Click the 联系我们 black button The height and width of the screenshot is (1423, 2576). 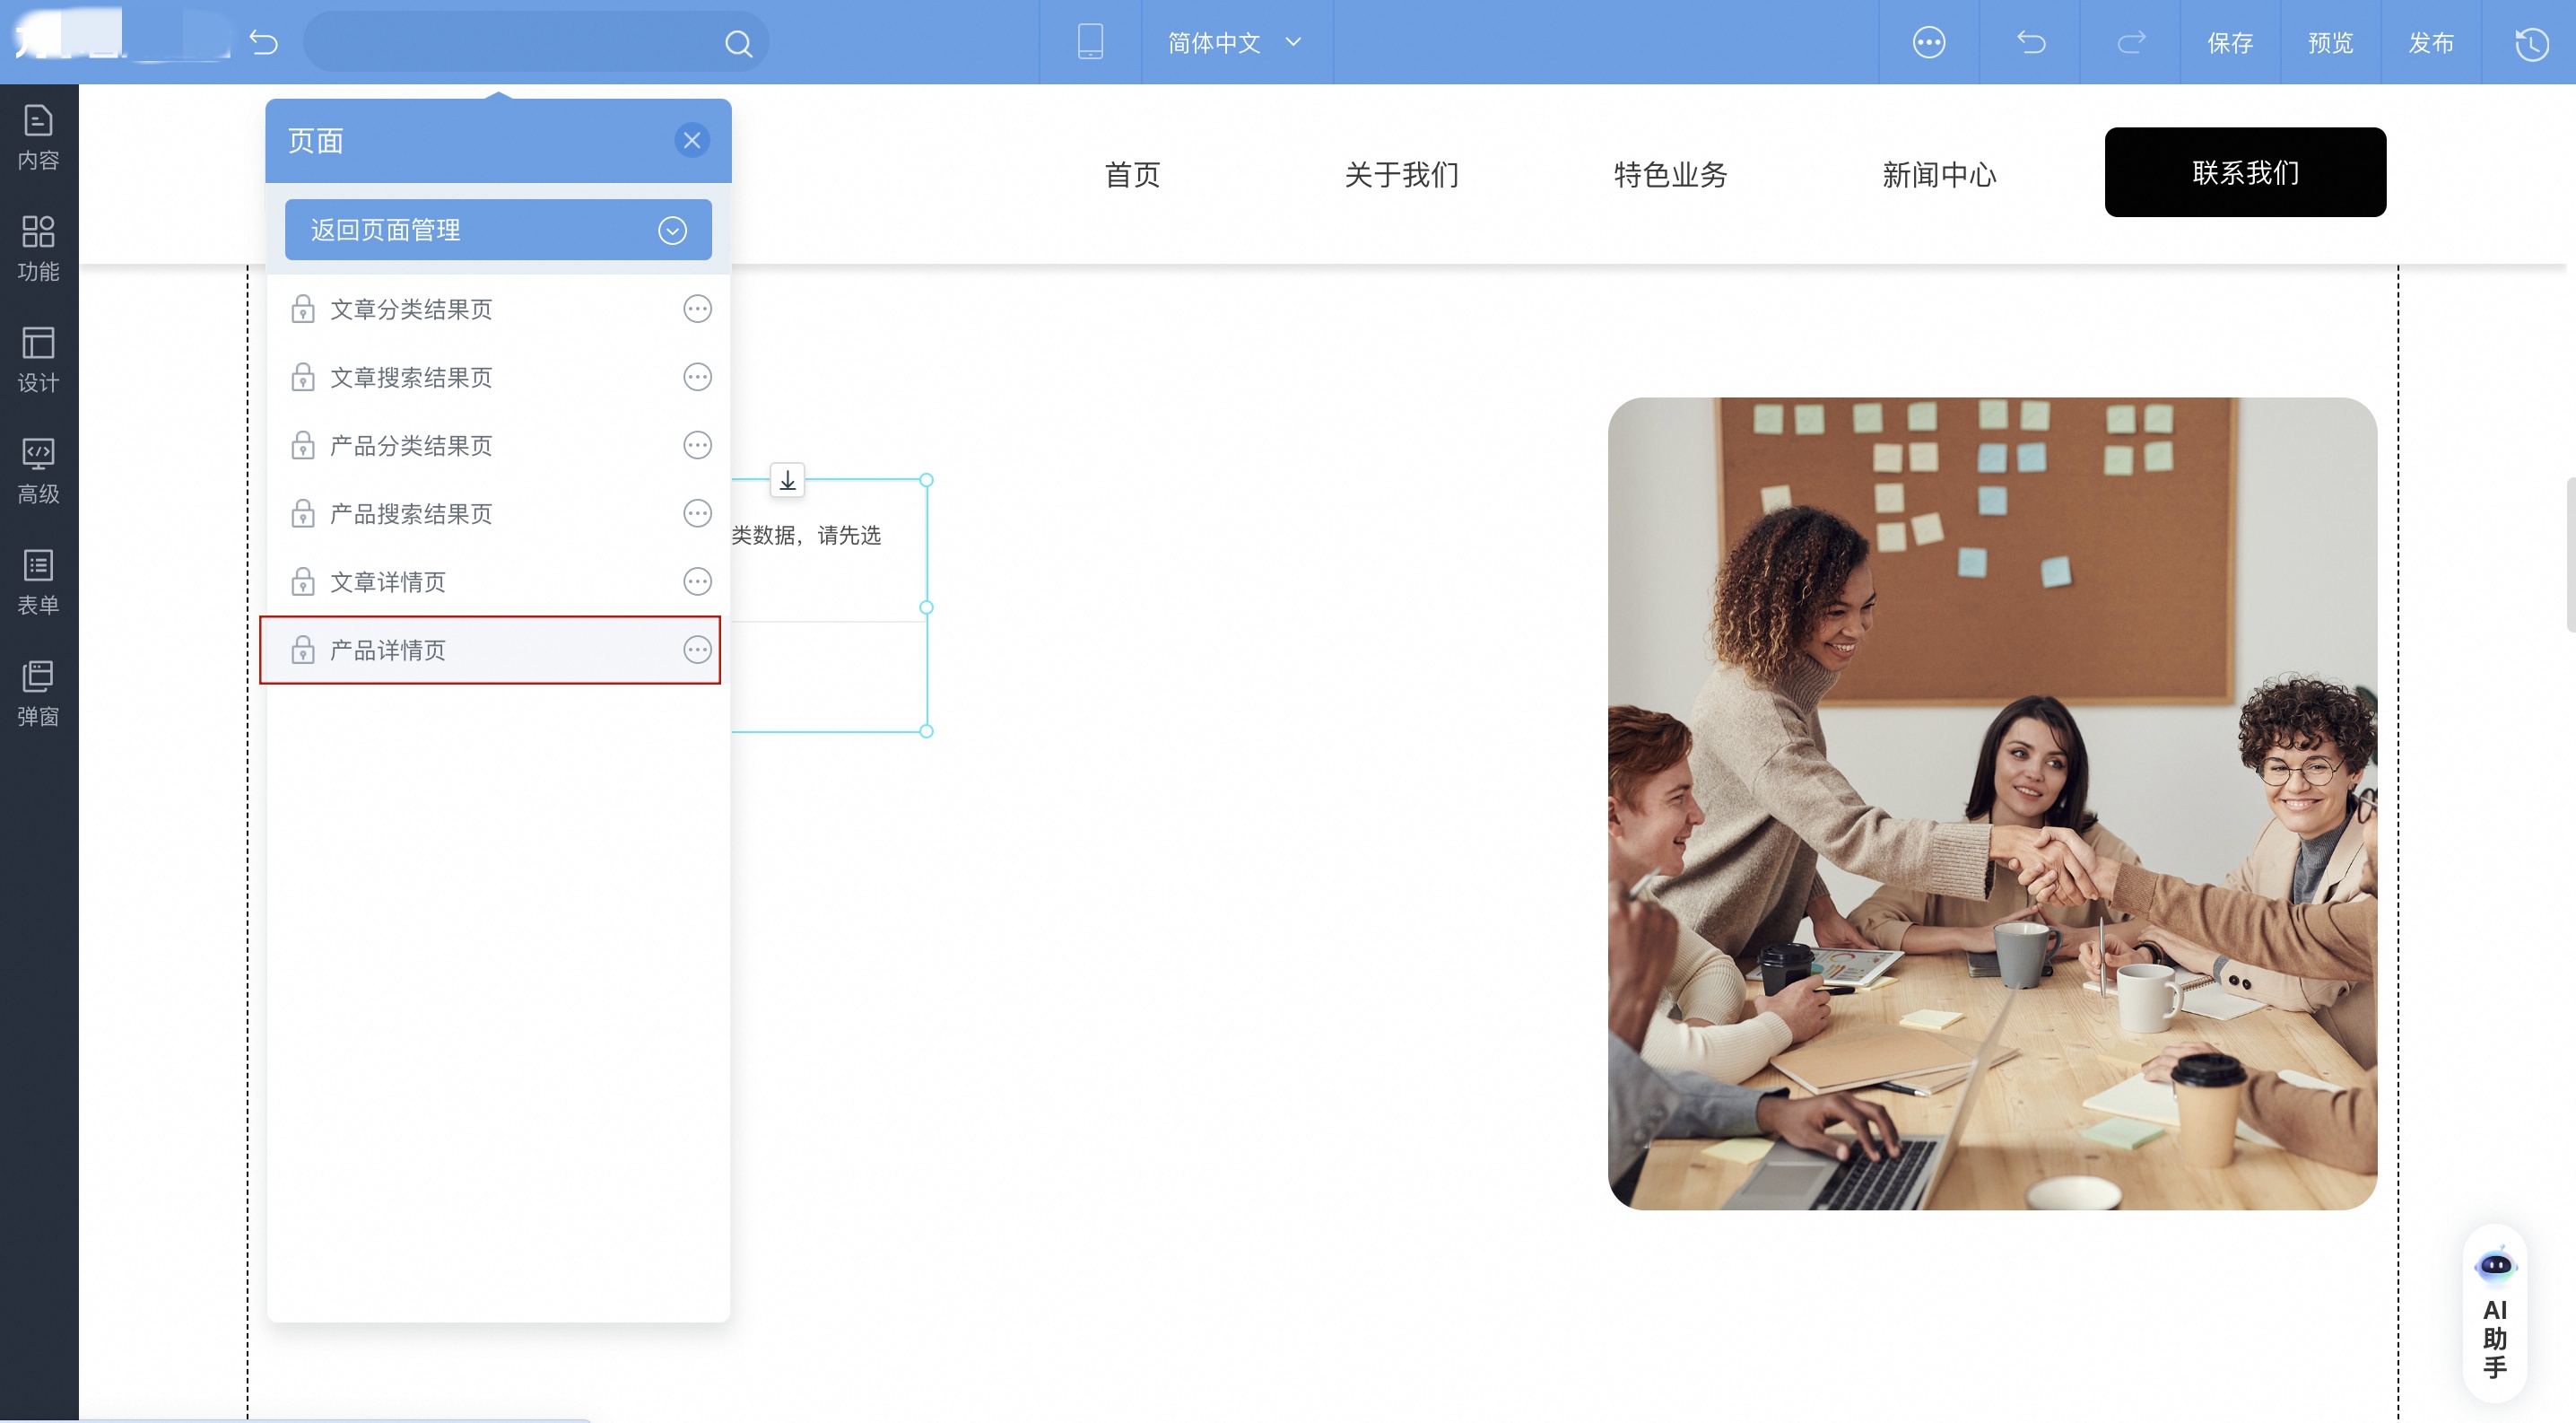[x=2245, y=172]
